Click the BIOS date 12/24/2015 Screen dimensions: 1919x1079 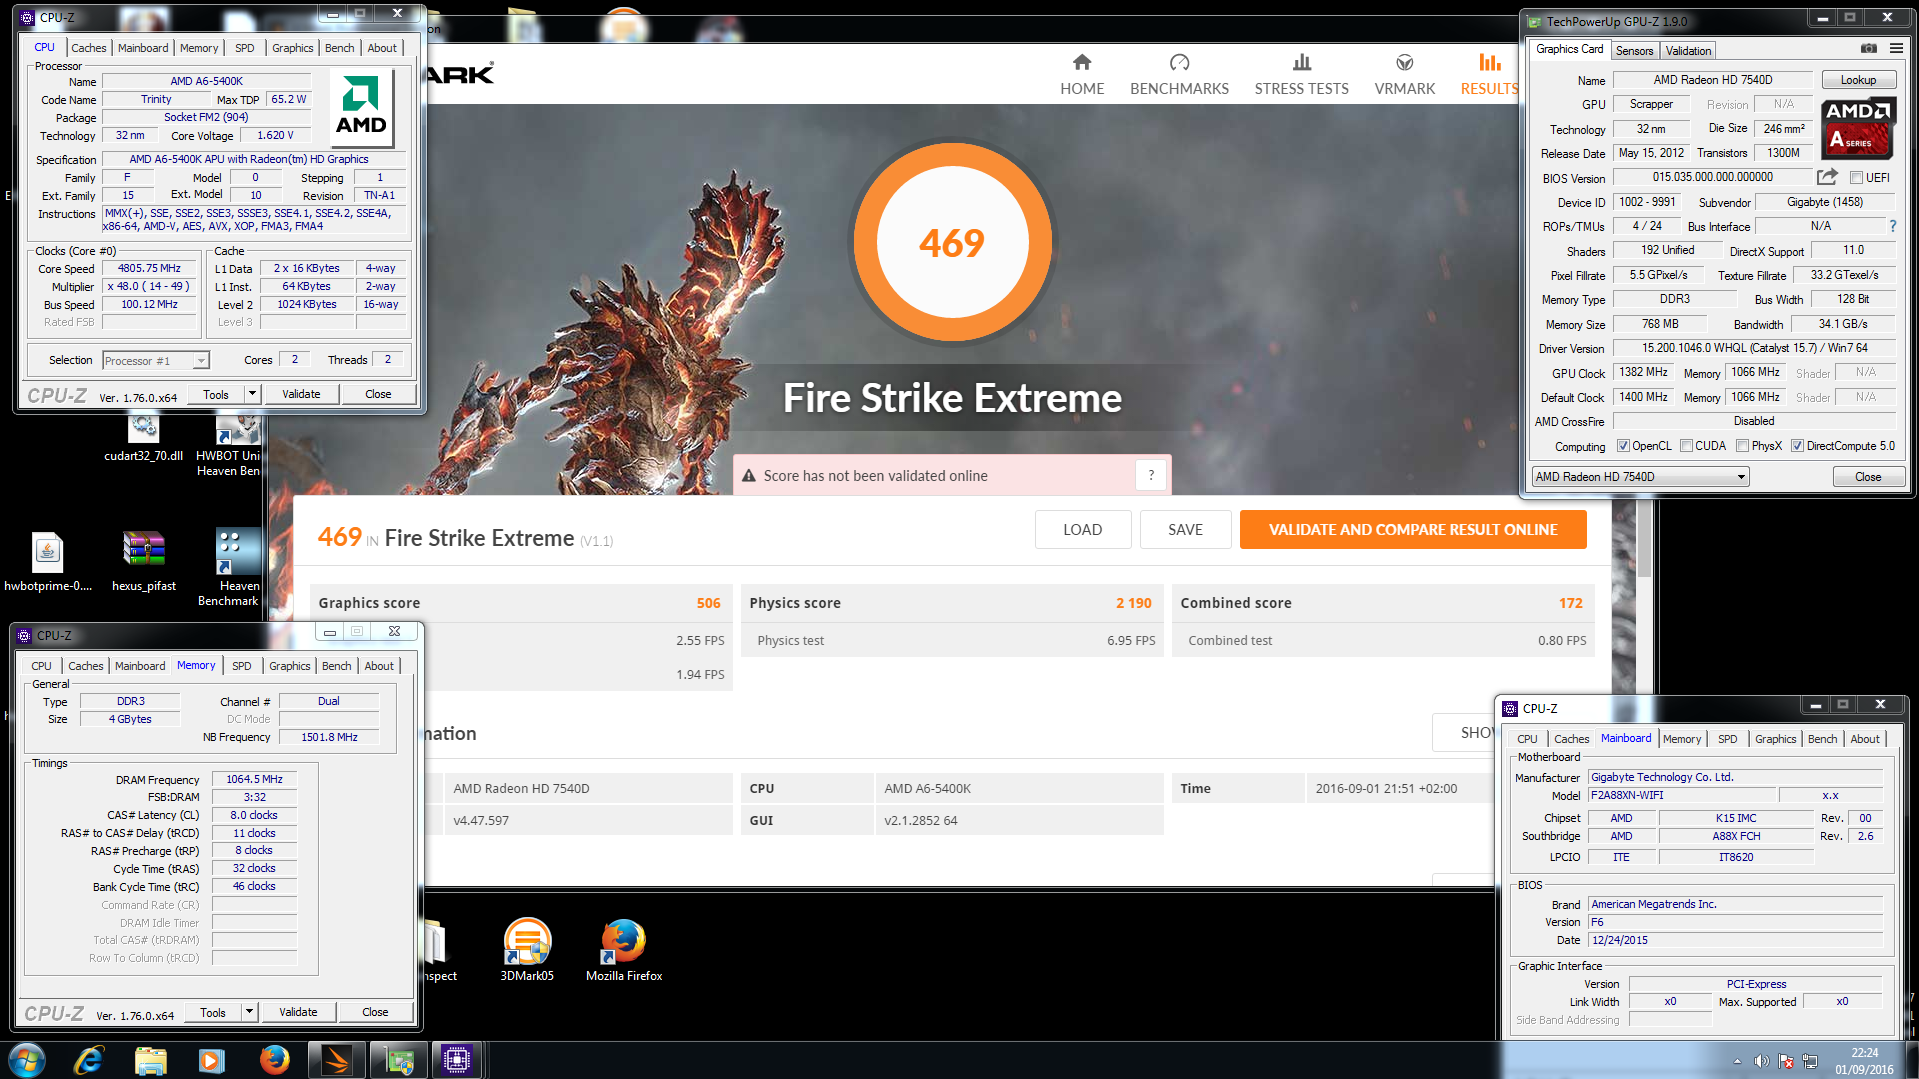[1735, 940]
